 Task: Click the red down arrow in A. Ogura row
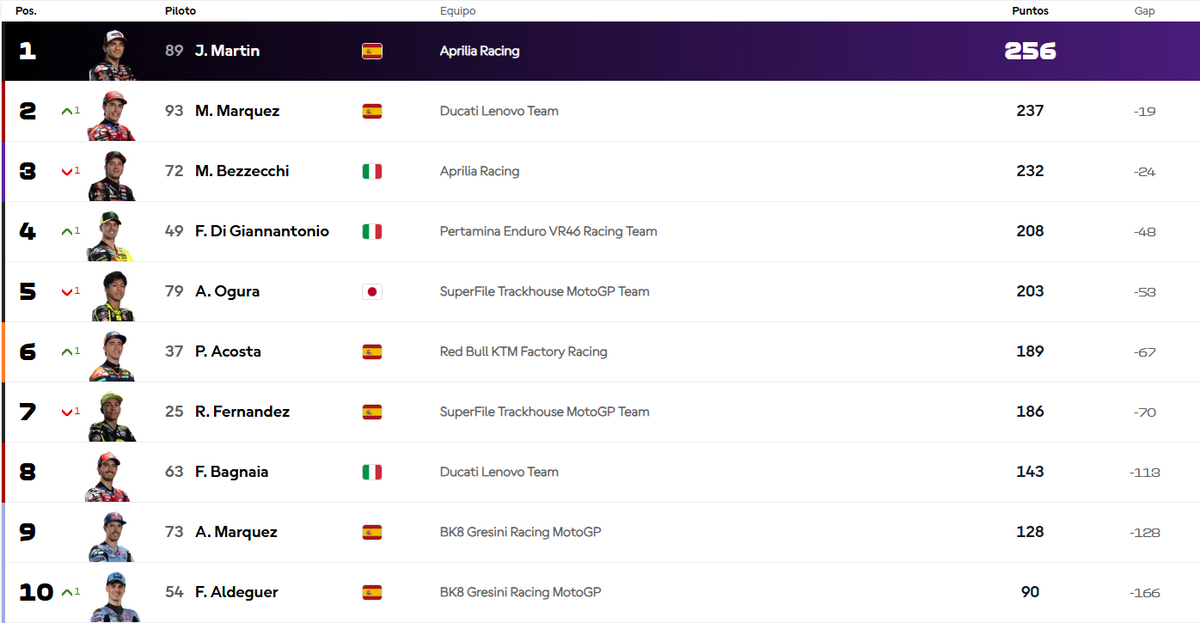click(x=66, y=292)
